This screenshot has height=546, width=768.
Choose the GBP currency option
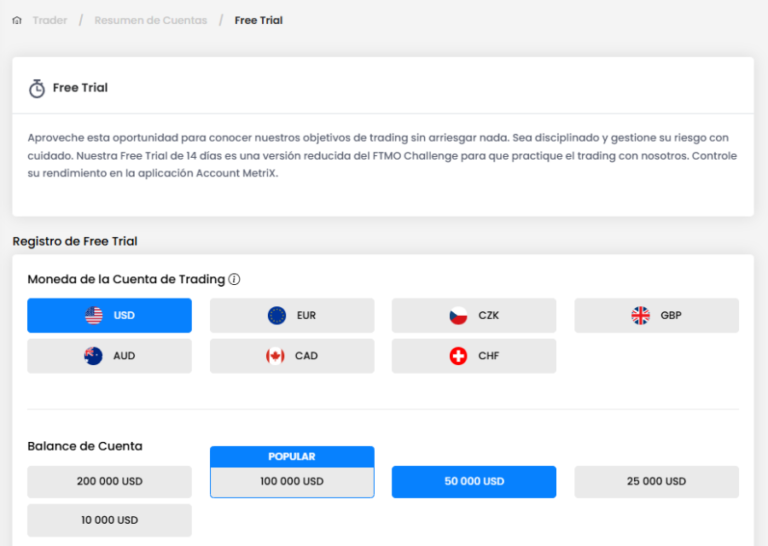point(656,316)
